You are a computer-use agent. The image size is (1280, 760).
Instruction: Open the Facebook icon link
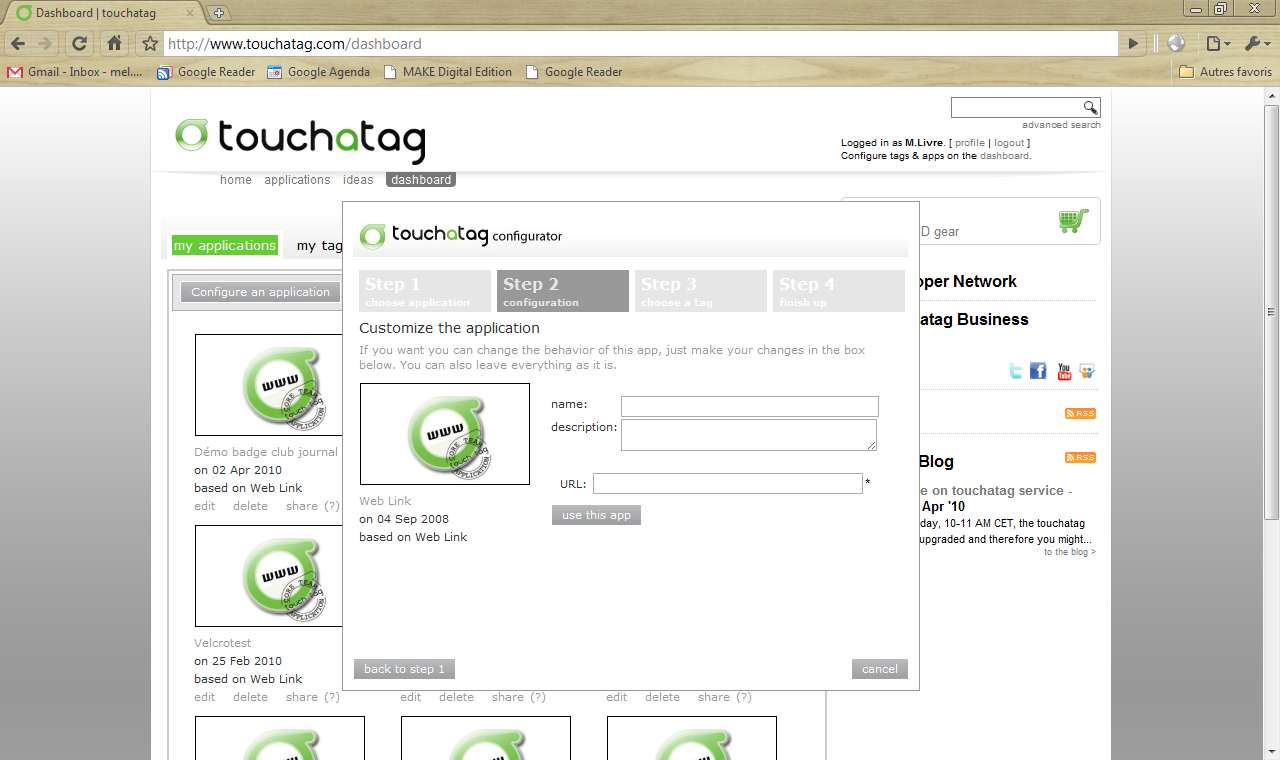click(x=1038, y=371)
